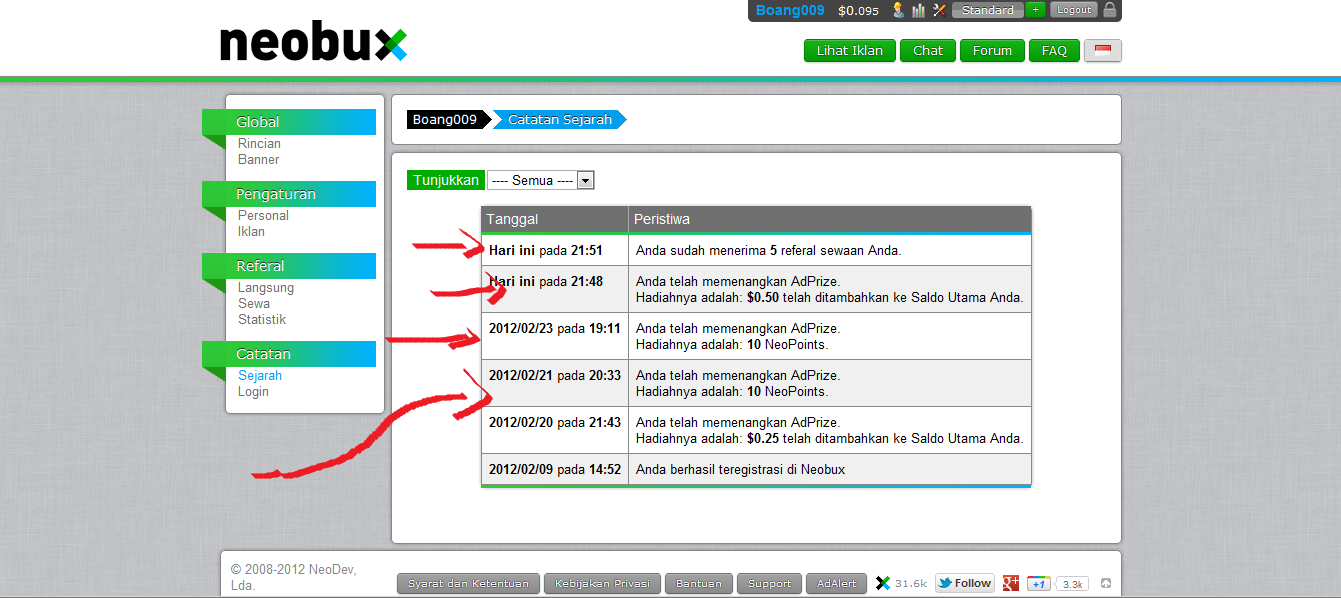Open Login log under Catatan
The height and width of the screenshot is (598, 1341).
(253, 392)
